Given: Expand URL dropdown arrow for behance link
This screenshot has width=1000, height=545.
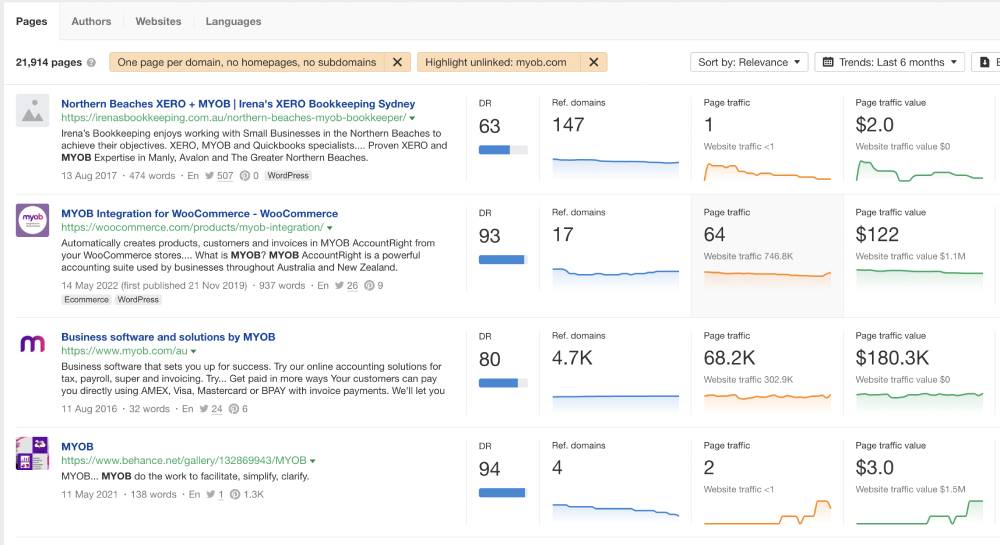Looking at the screenshot, I should [x=312, y=461].
